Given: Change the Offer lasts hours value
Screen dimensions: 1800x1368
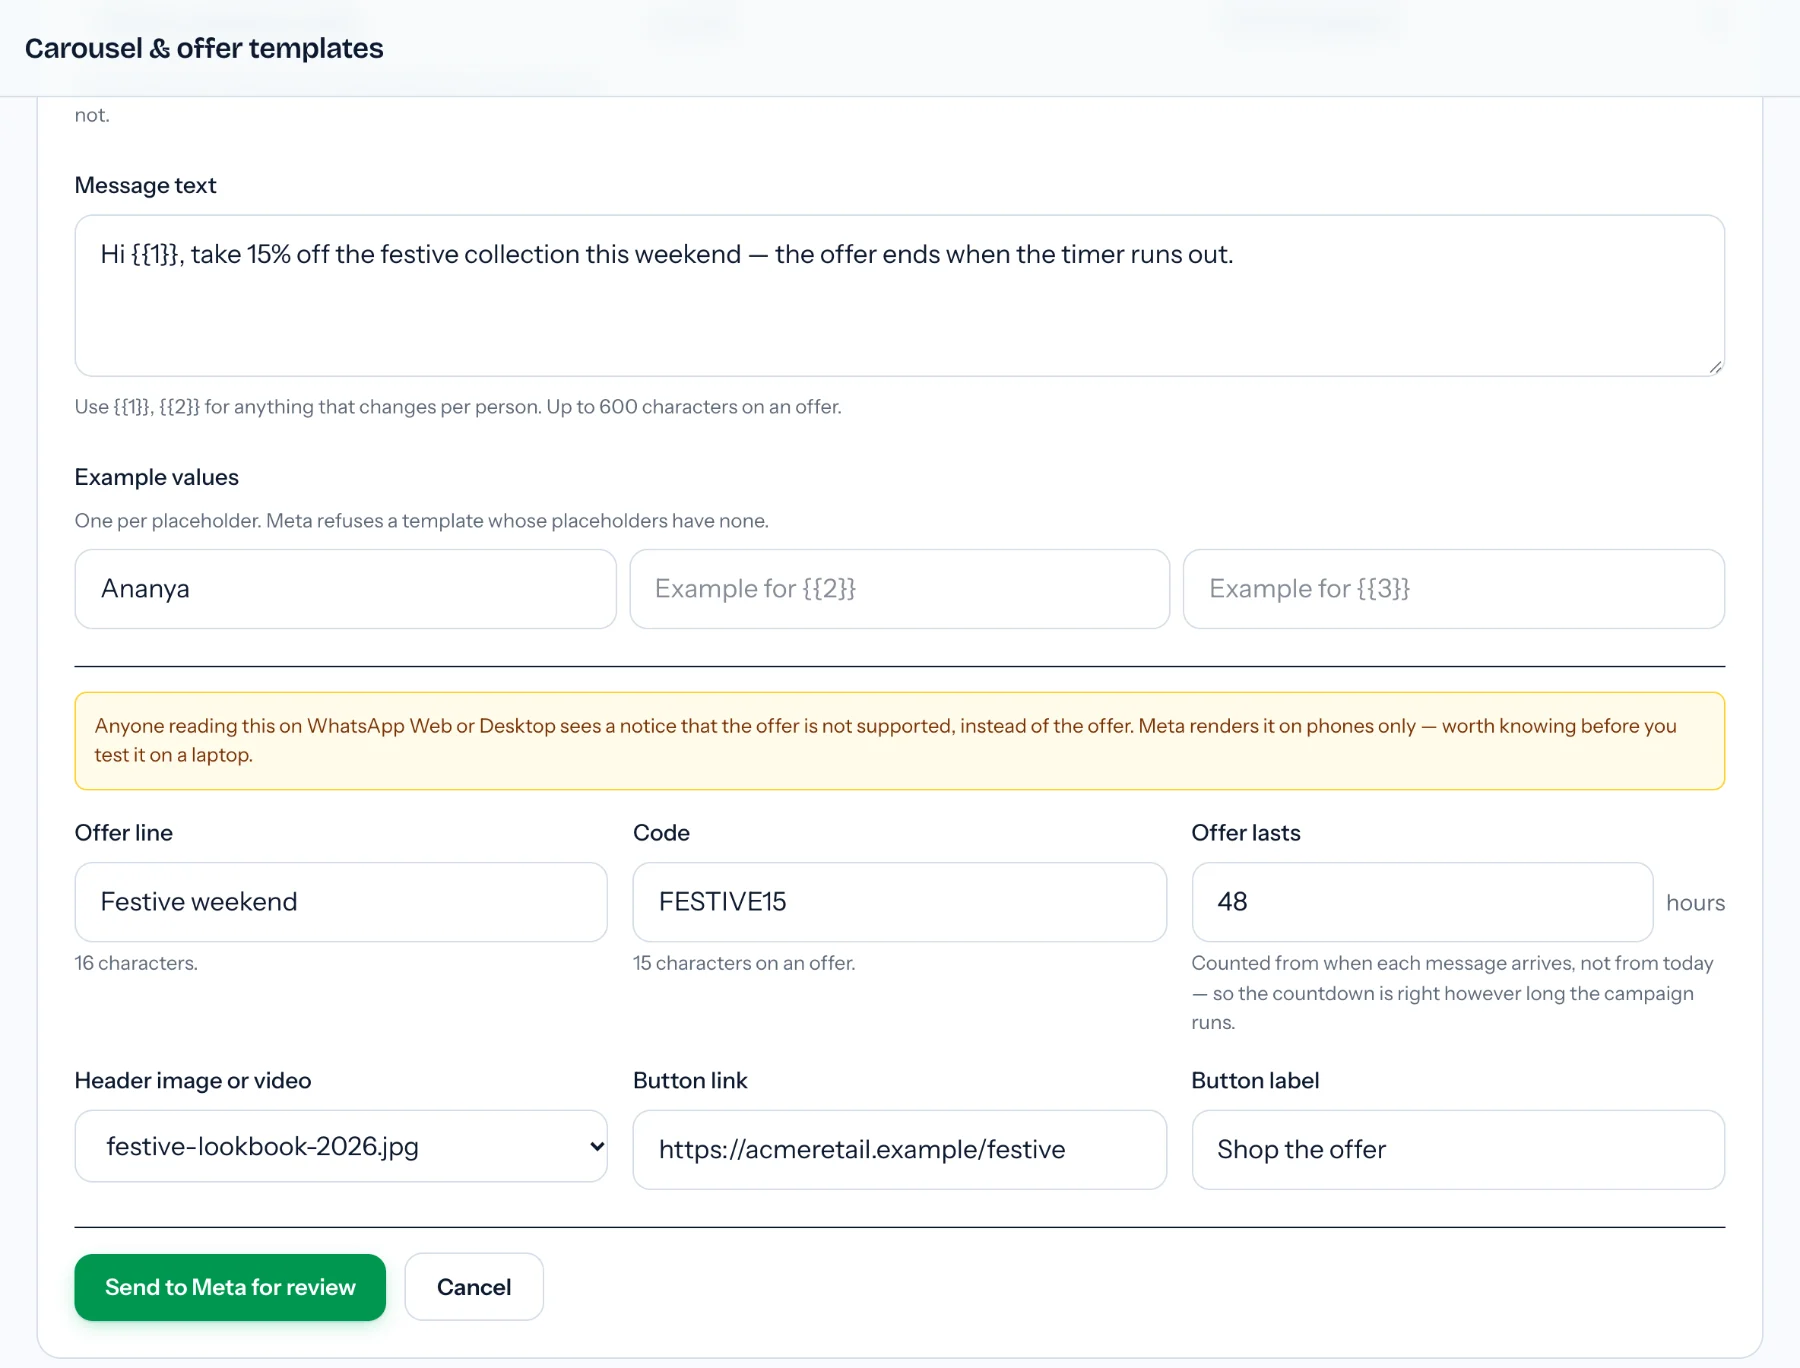Looking at the screenshot, I should [x=1422, y=902].
